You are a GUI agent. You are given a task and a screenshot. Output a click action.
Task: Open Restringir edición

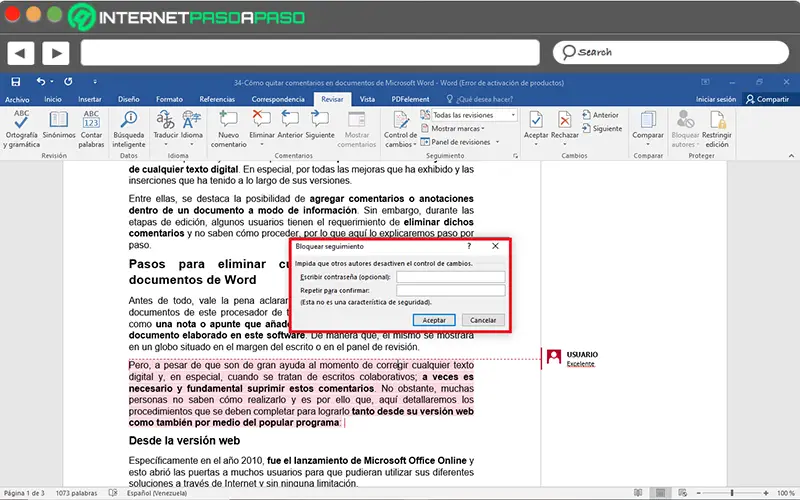point(717,129)
